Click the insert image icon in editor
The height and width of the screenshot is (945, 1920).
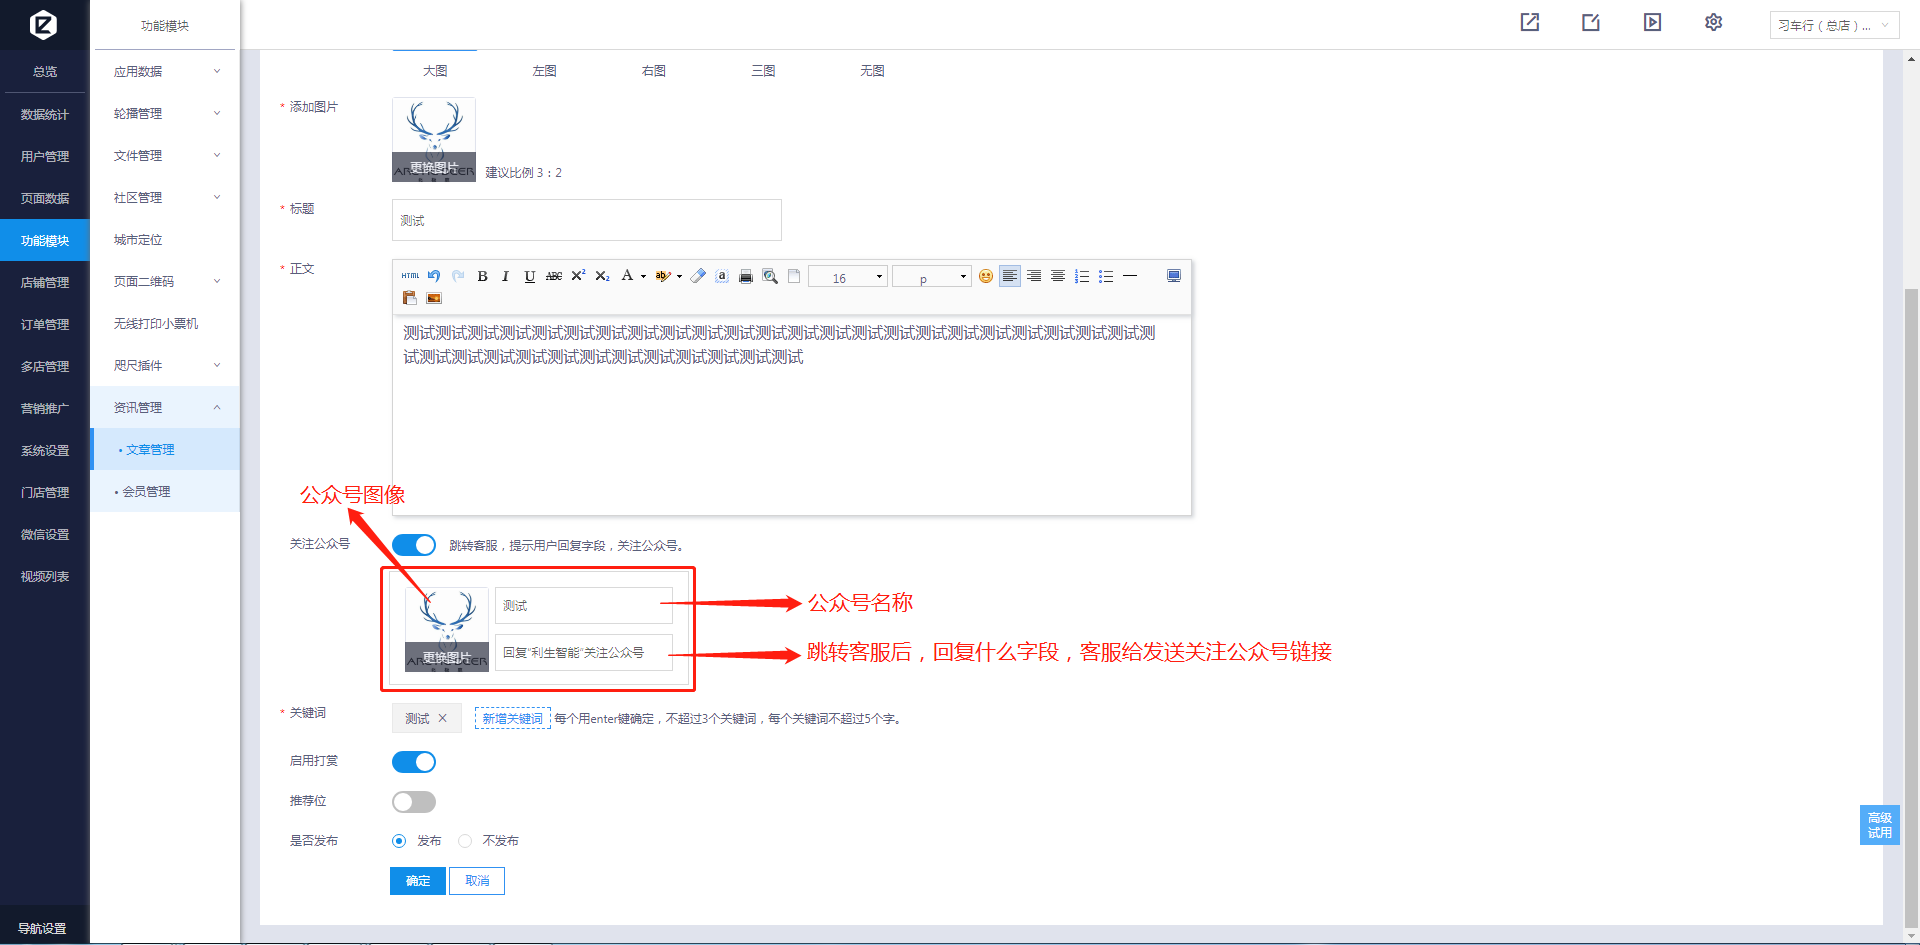[x=434, y=298]
